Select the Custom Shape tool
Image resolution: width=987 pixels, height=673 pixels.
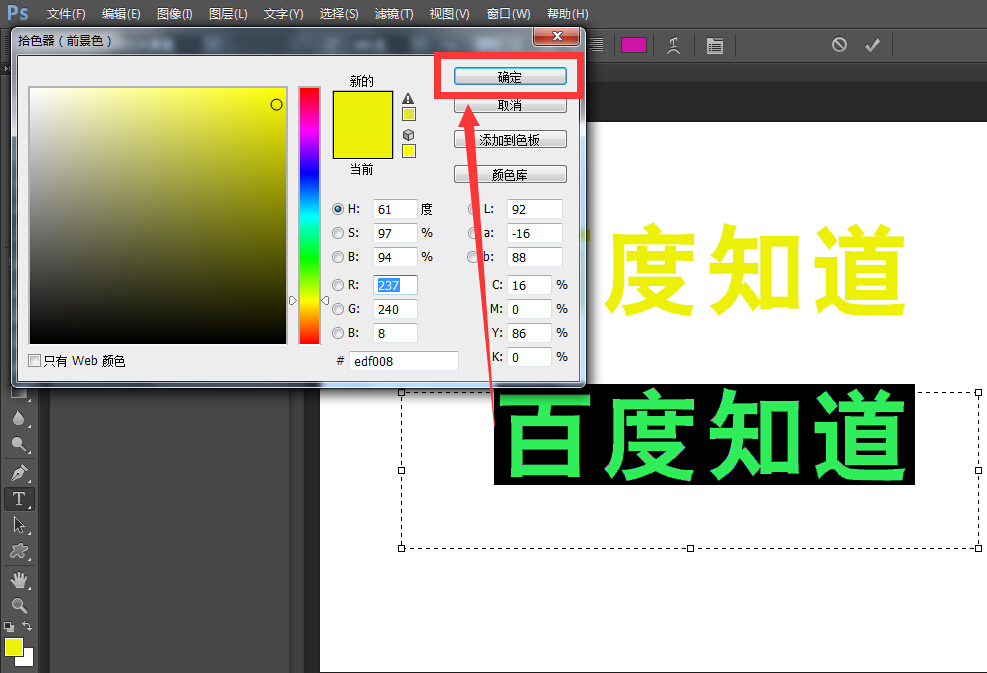[19, 551]
